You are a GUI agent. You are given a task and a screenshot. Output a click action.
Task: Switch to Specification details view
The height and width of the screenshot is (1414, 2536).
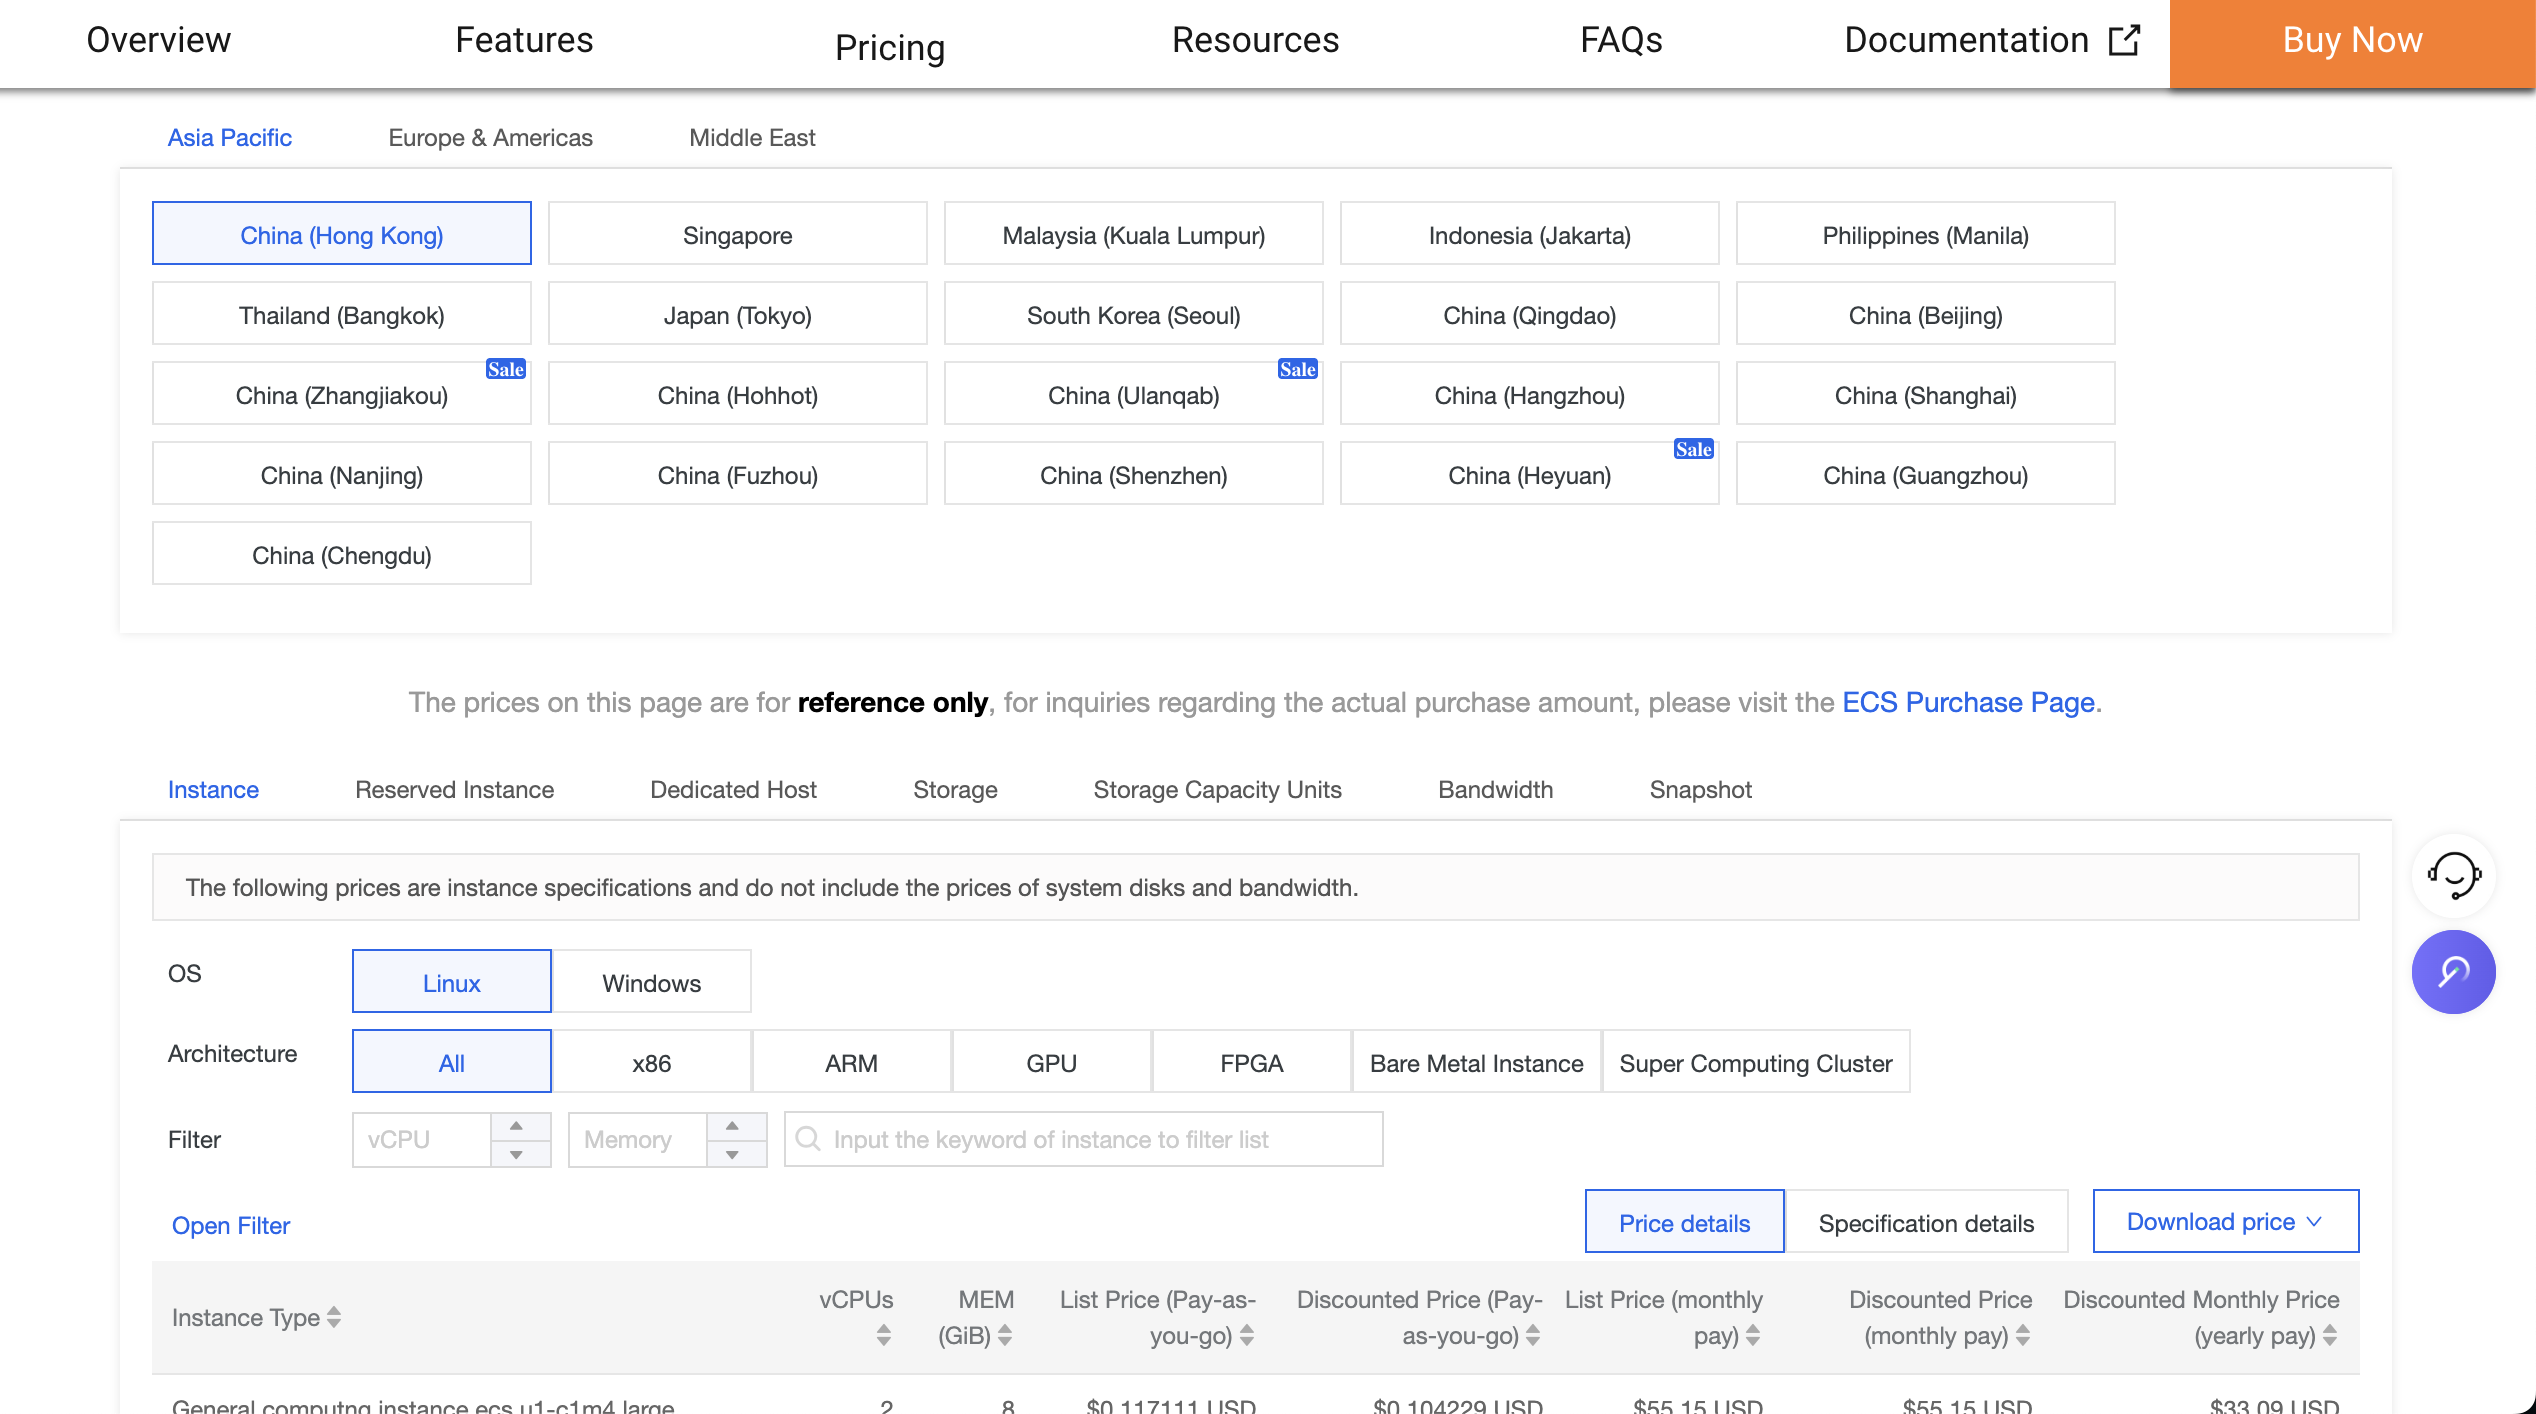(1926, 1222)
